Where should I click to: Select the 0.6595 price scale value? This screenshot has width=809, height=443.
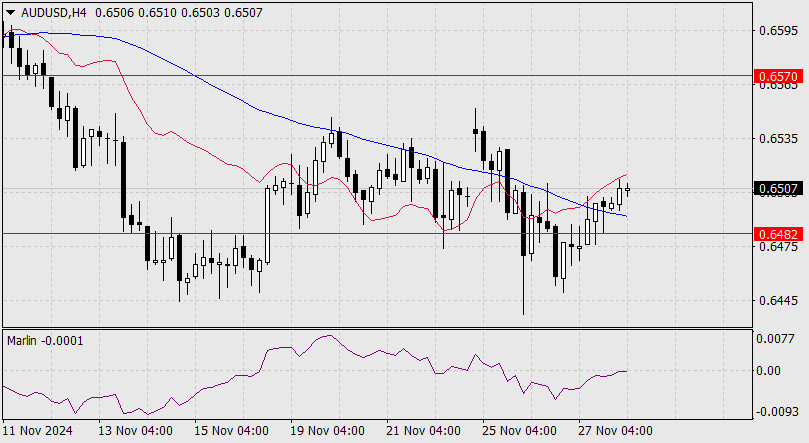pos(778,30)
